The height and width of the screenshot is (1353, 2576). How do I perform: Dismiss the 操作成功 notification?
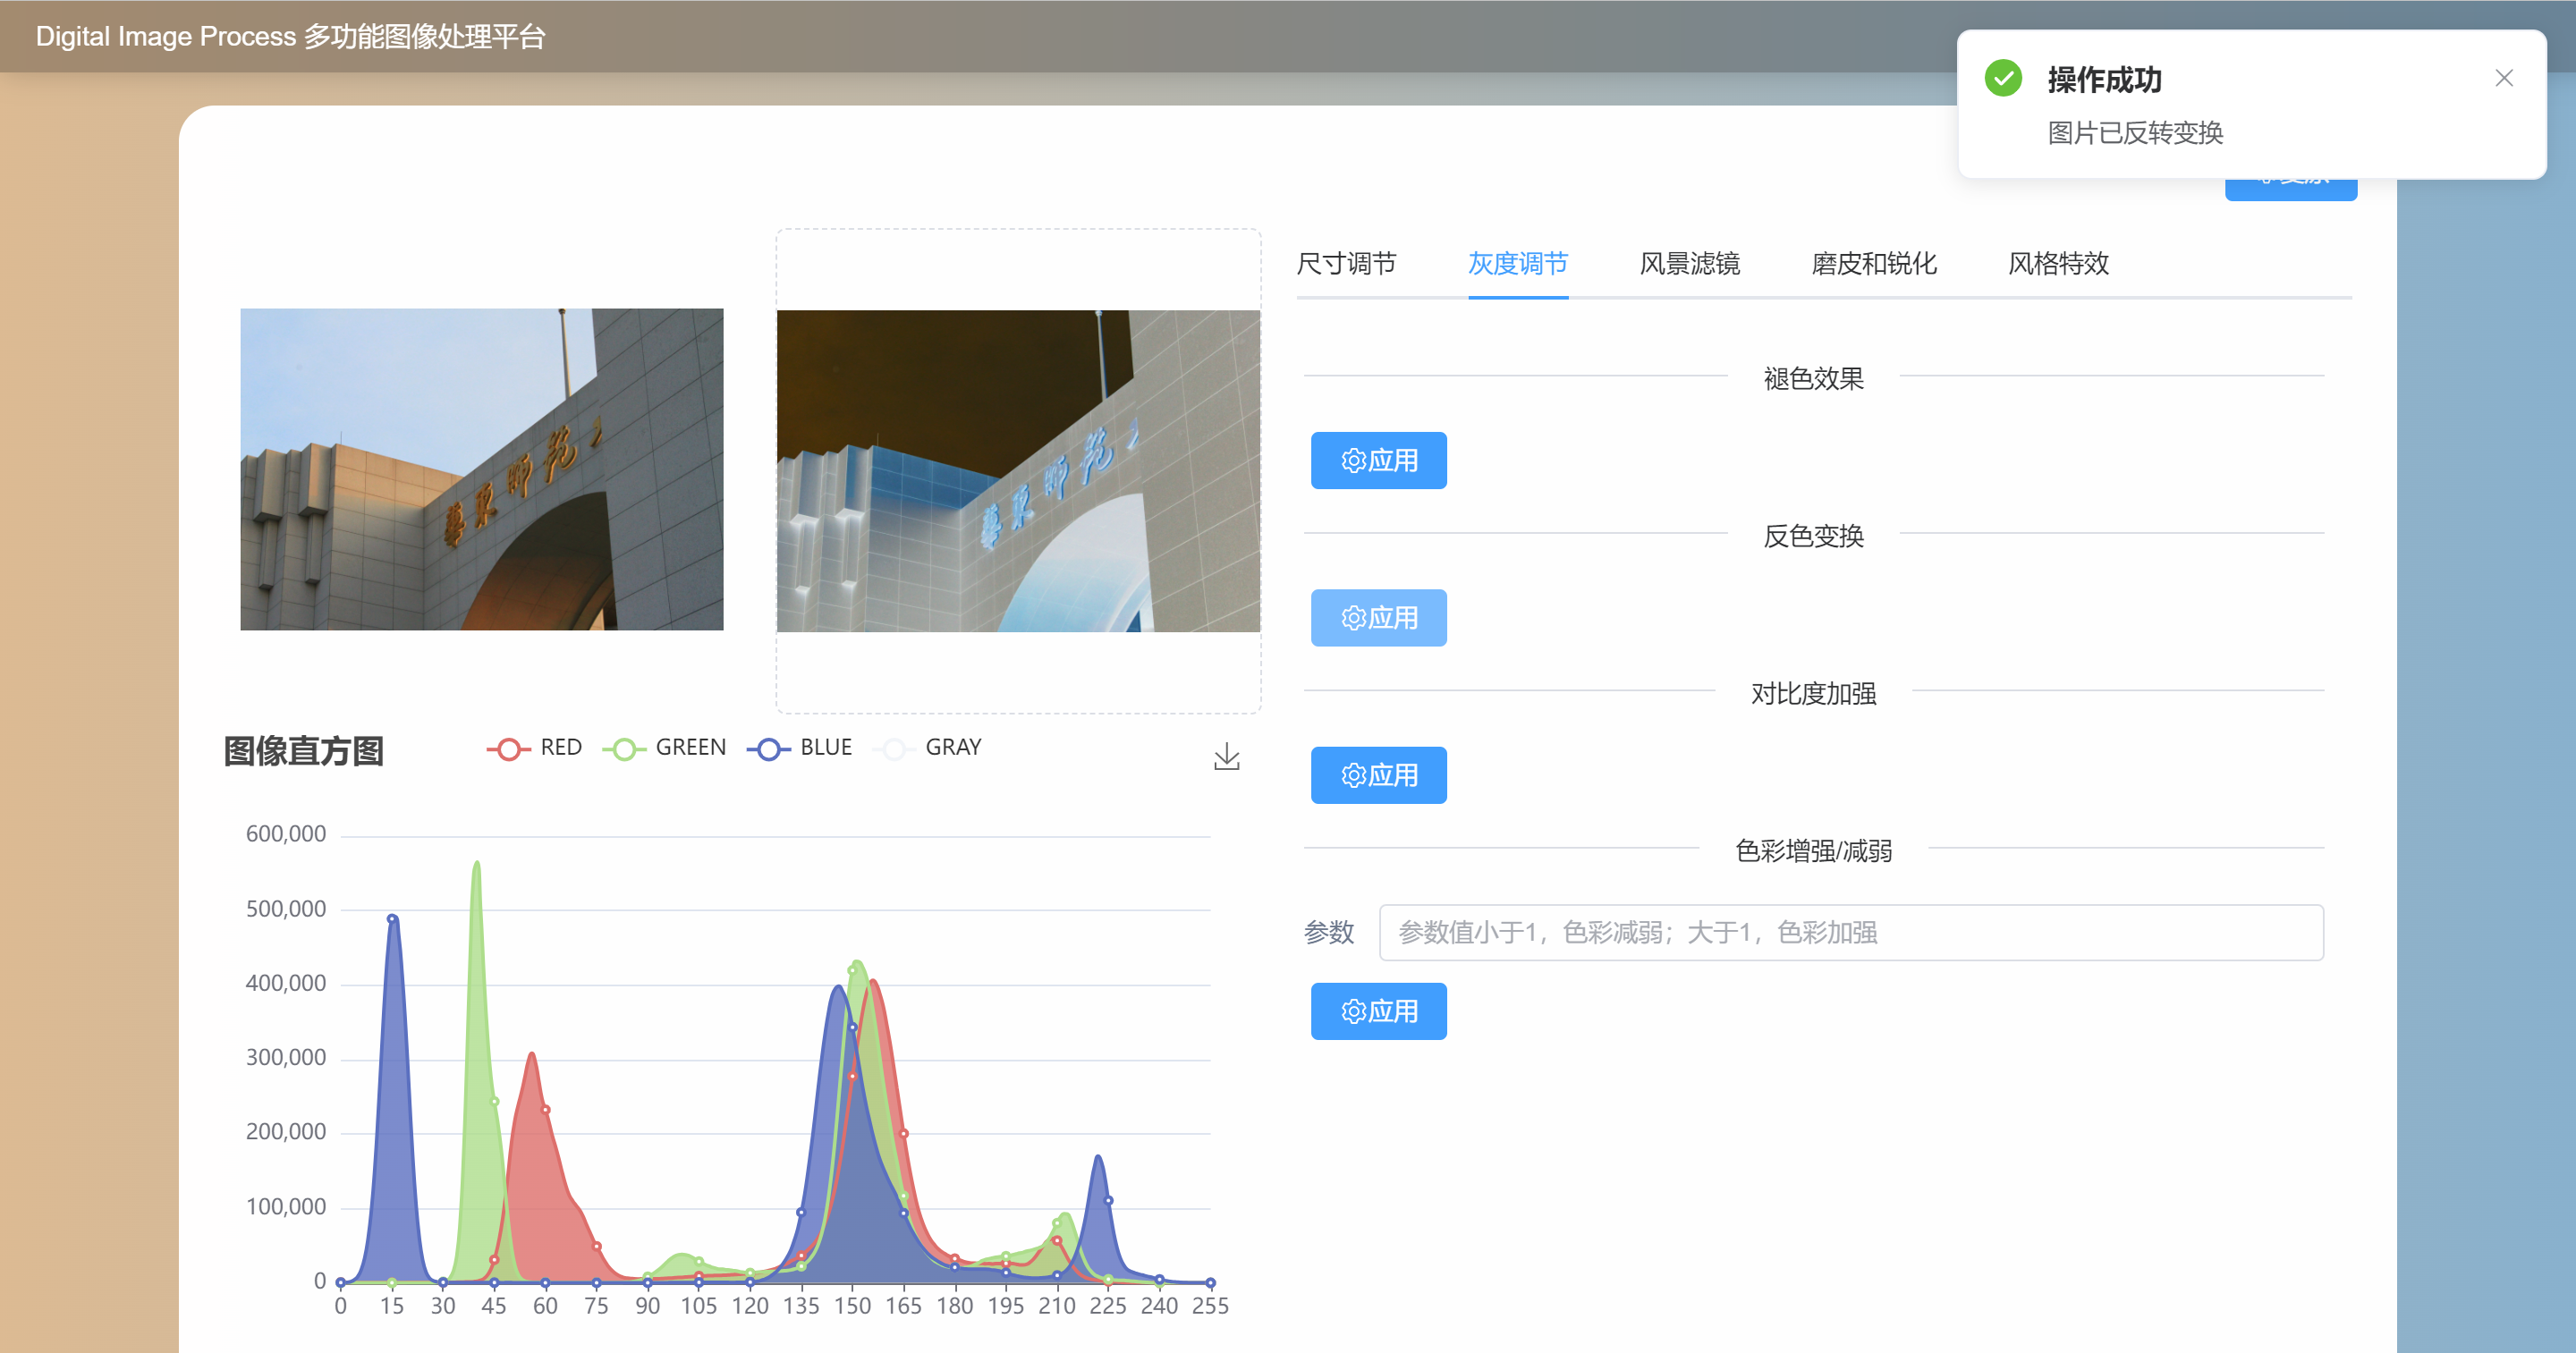point(2504,77)
